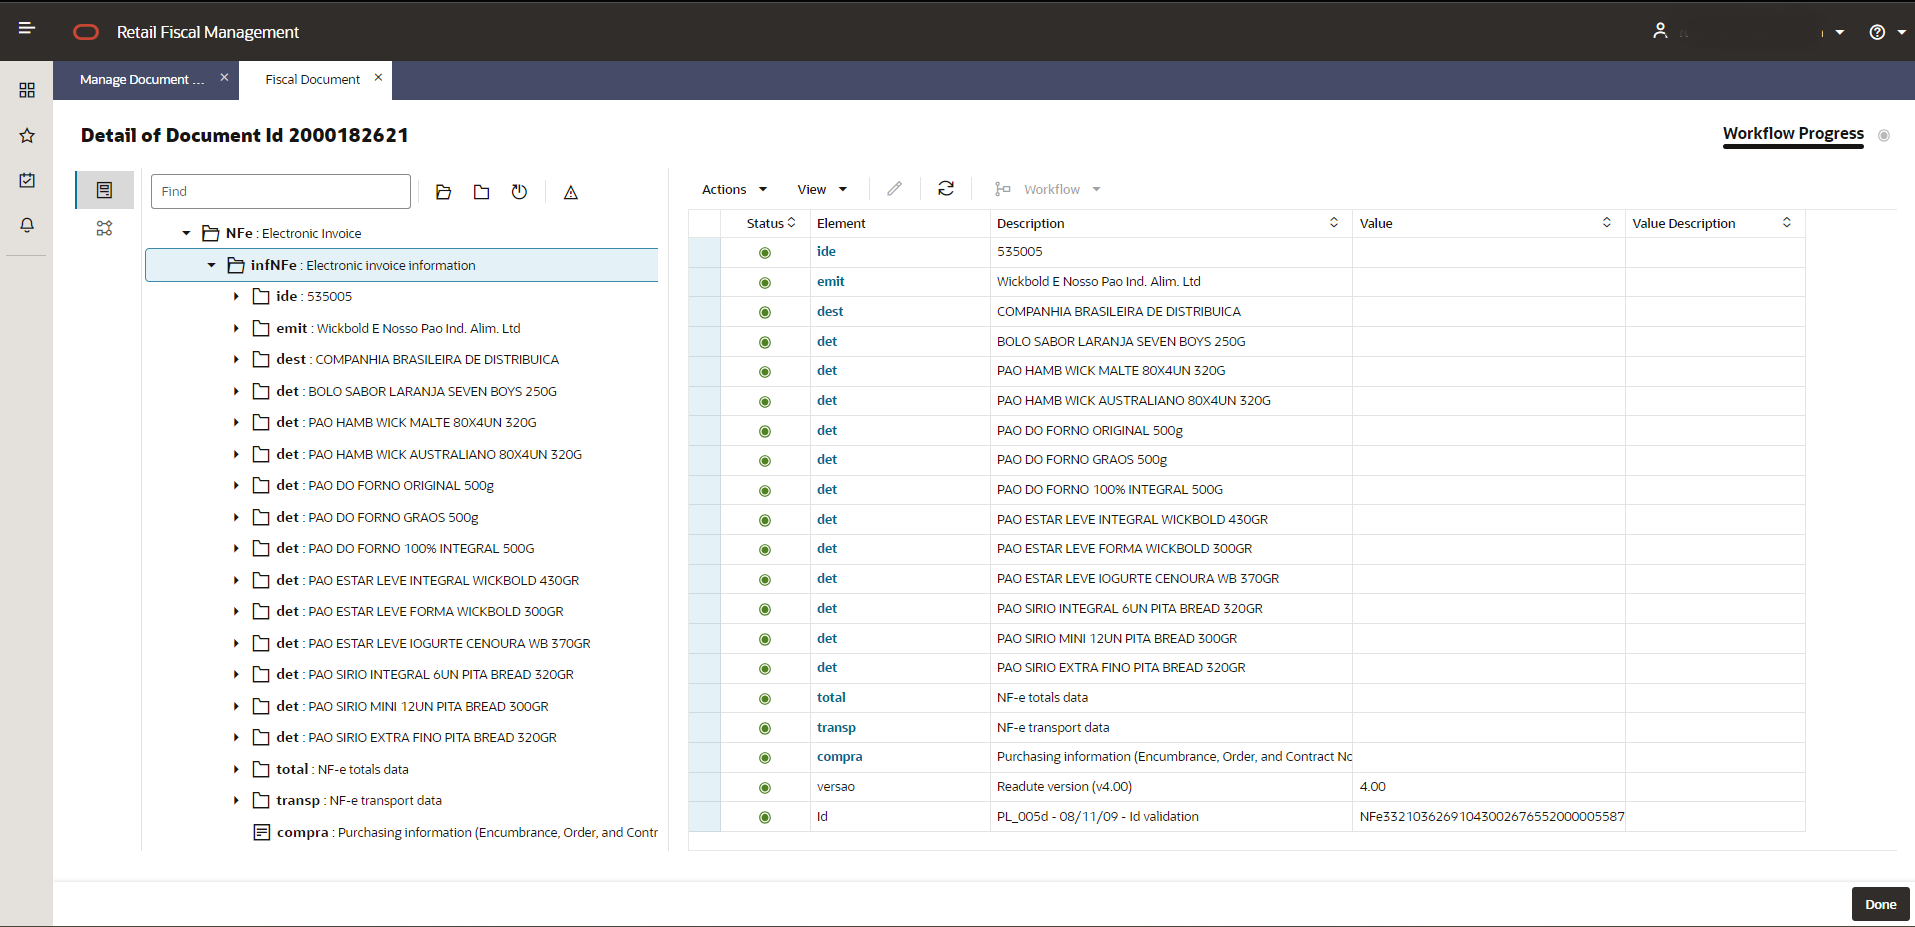This screenshot has height=927, width=1915.
Task: Expand the total NF-e totals node
Action: point(236,769)
